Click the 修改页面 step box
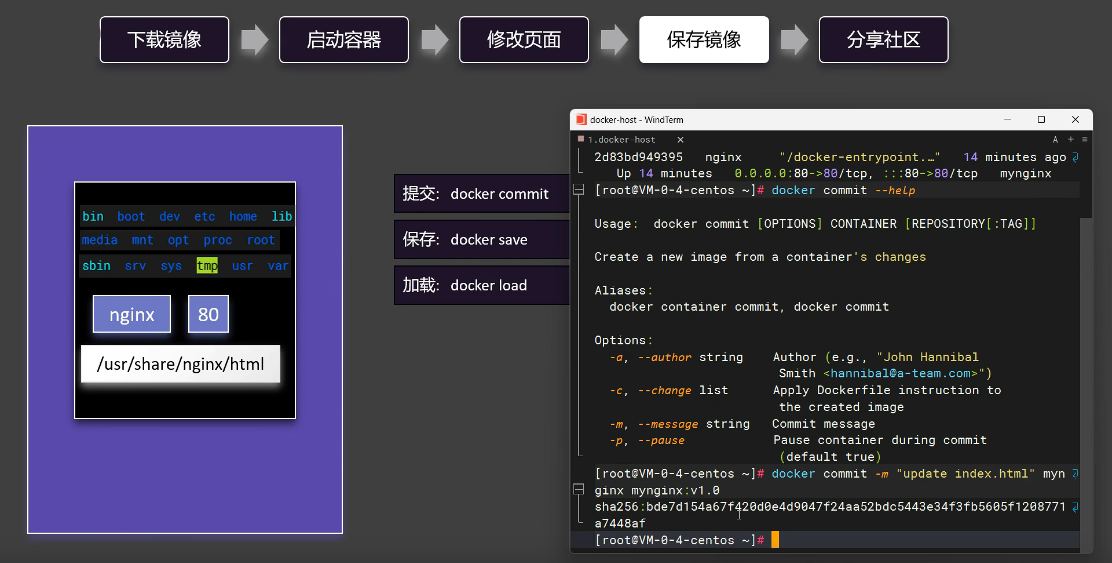This screenshot has width=1112, height=563. click(524, 40)
